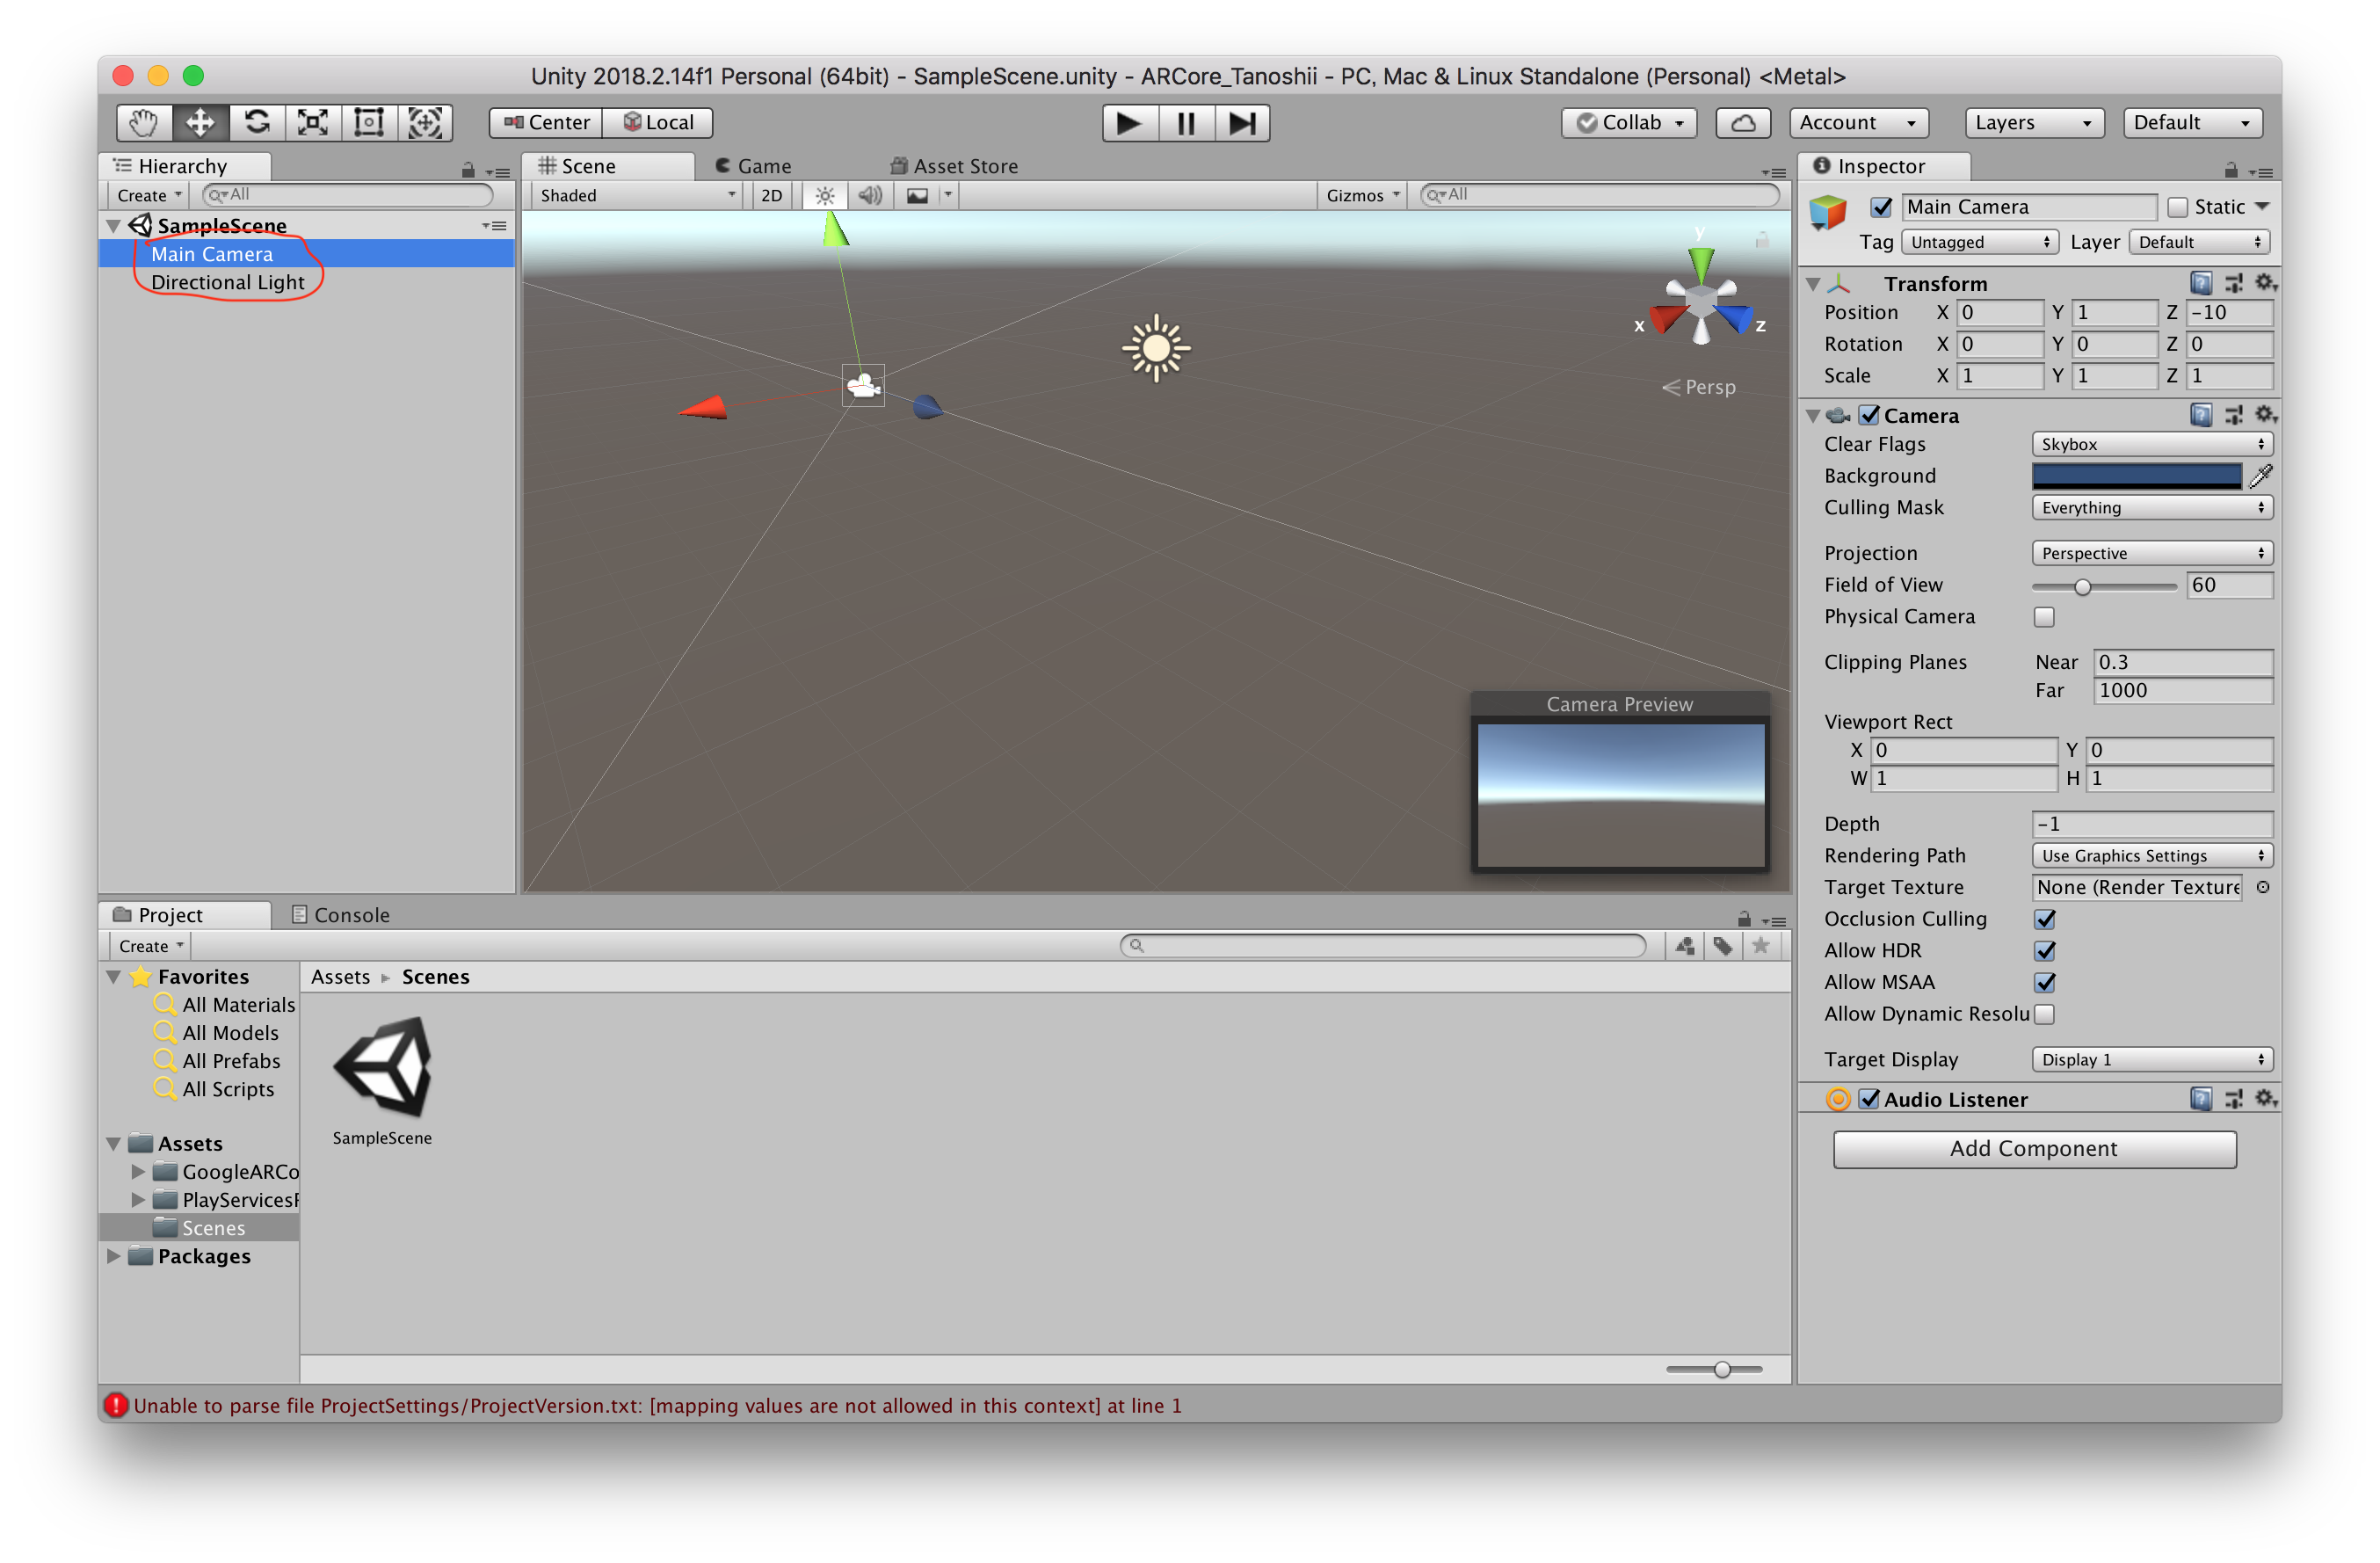Screen dimensions: 2380x1563
Task: Toggle scene audio speaker icon
Action: pos(870,195)
